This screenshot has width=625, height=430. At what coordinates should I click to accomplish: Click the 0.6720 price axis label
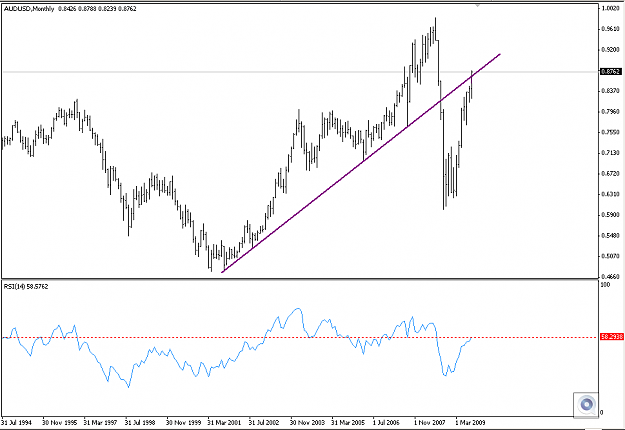610,173
